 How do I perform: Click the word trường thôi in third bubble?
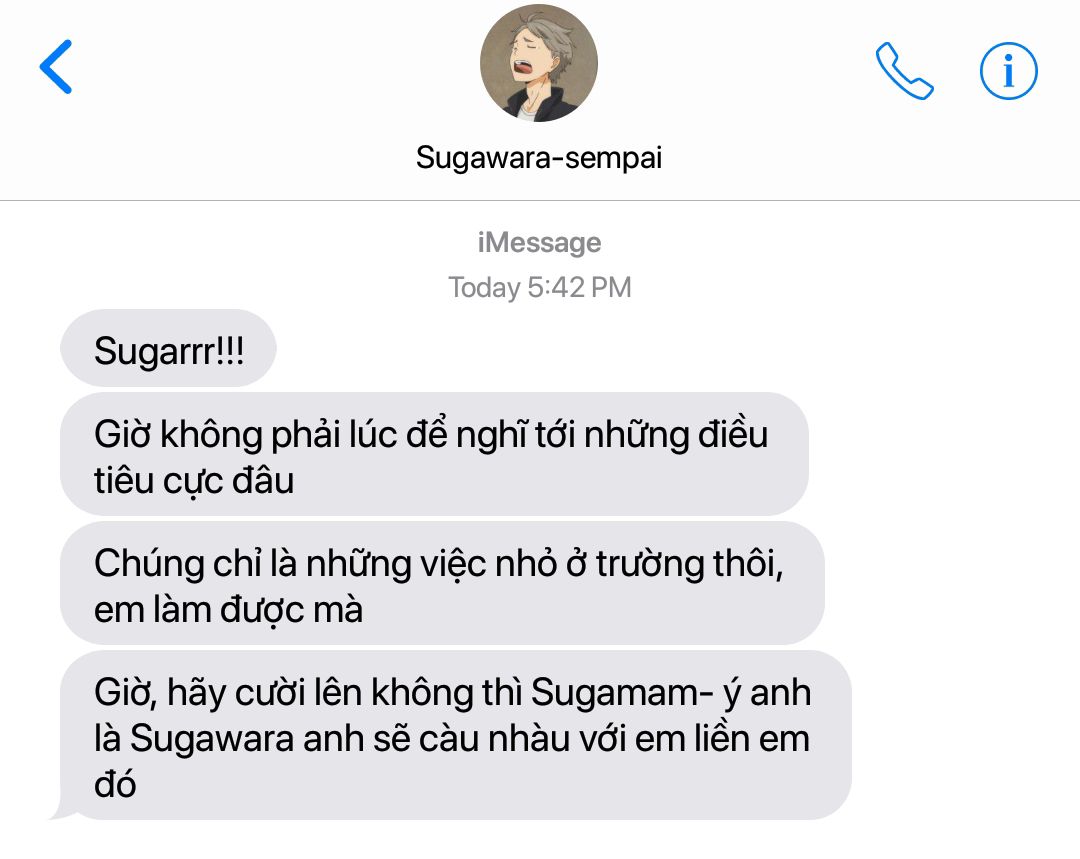coord(689,563)
